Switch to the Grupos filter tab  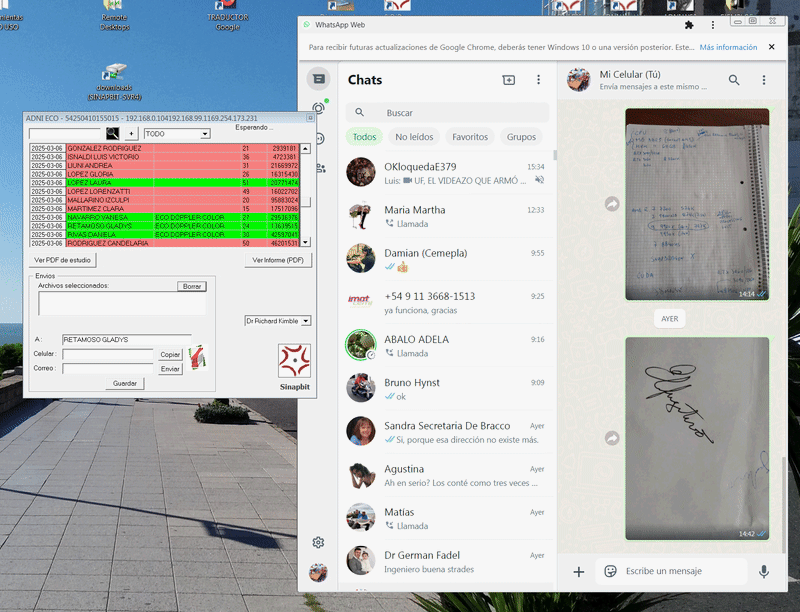[x=521, y=137]
